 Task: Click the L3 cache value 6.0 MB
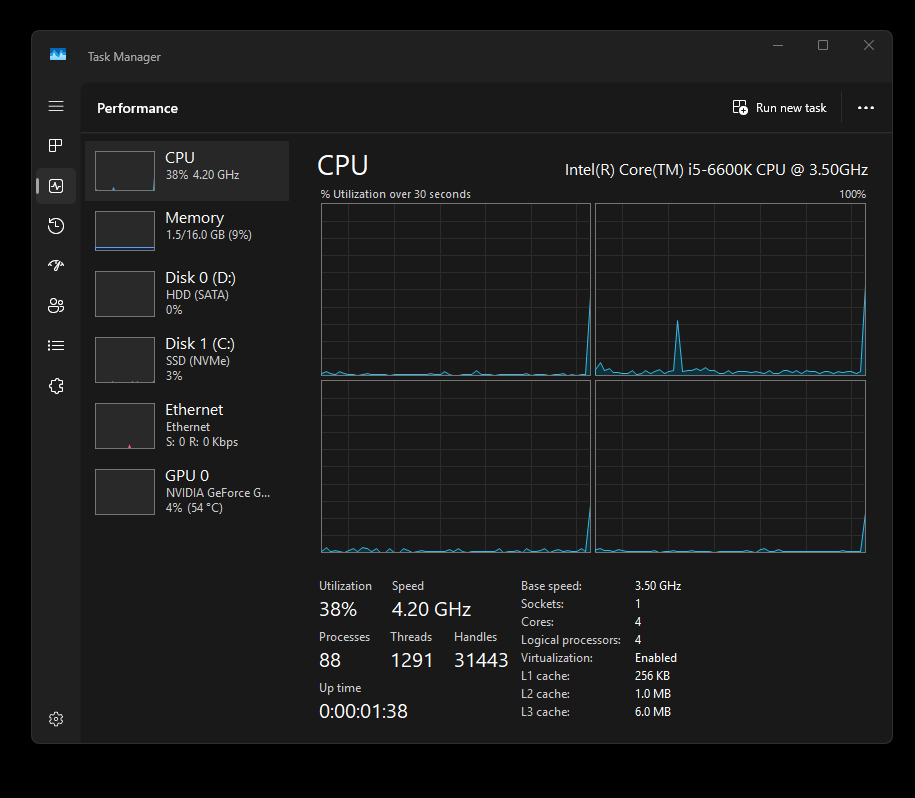pos(652,712)
